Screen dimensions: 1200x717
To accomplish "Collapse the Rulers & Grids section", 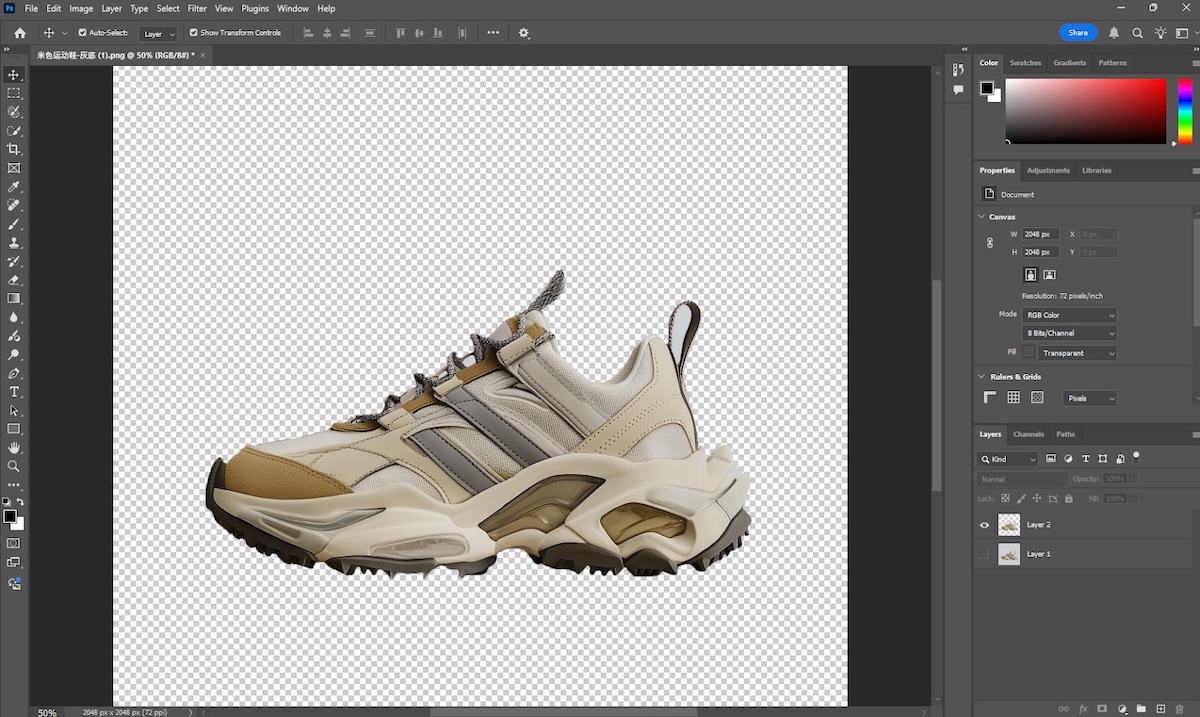I will (x=982, y=377).
